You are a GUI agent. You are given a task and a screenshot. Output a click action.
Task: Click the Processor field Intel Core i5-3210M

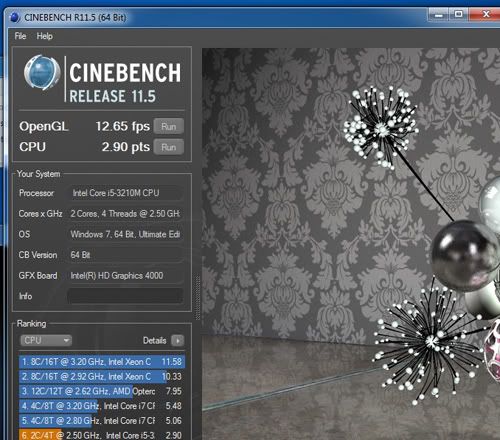tap(126, 193)
